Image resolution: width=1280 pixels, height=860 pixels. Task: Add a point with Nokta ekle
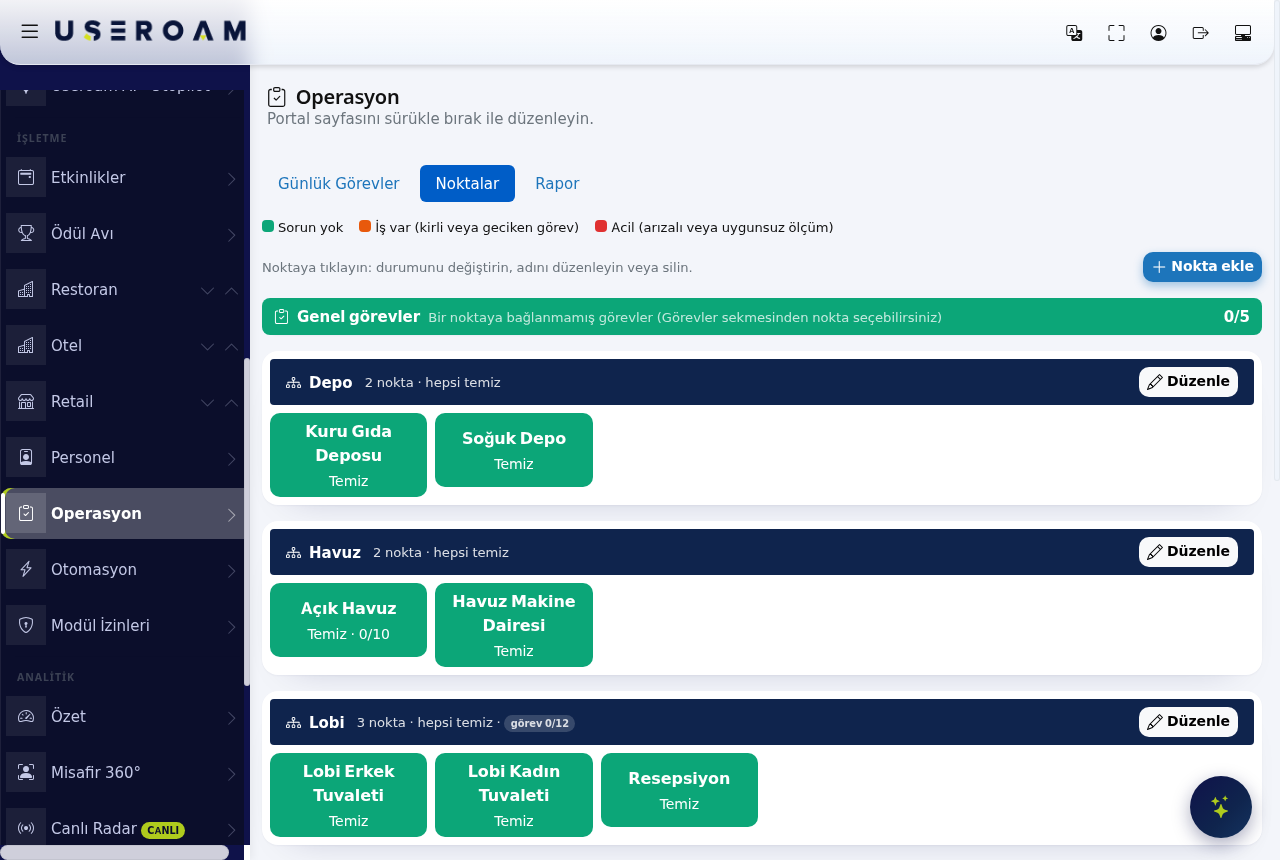(1202, 267)
